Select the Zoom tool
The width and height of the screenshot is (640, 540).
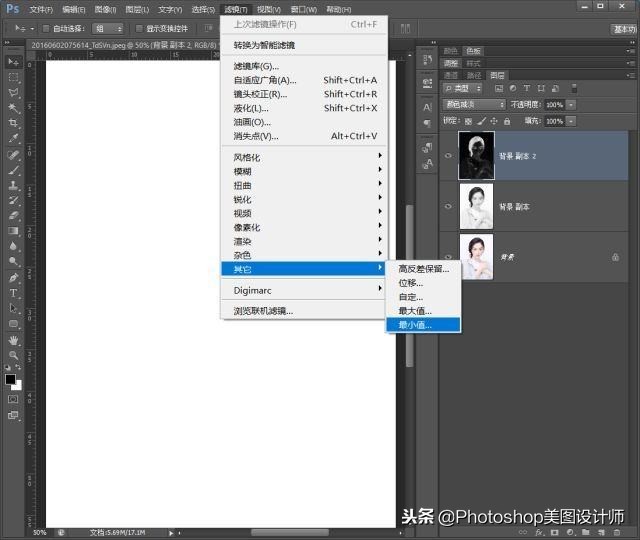[x=13, y=355]
